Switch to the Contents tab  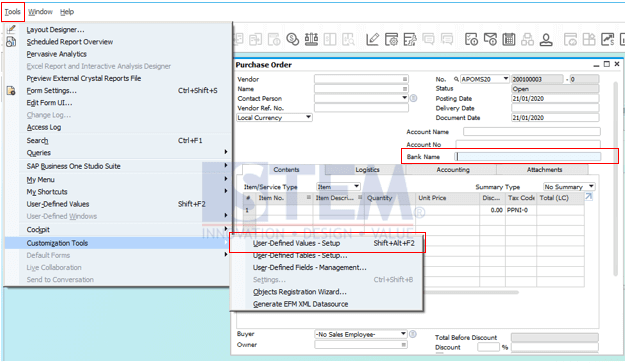(286, 170)
